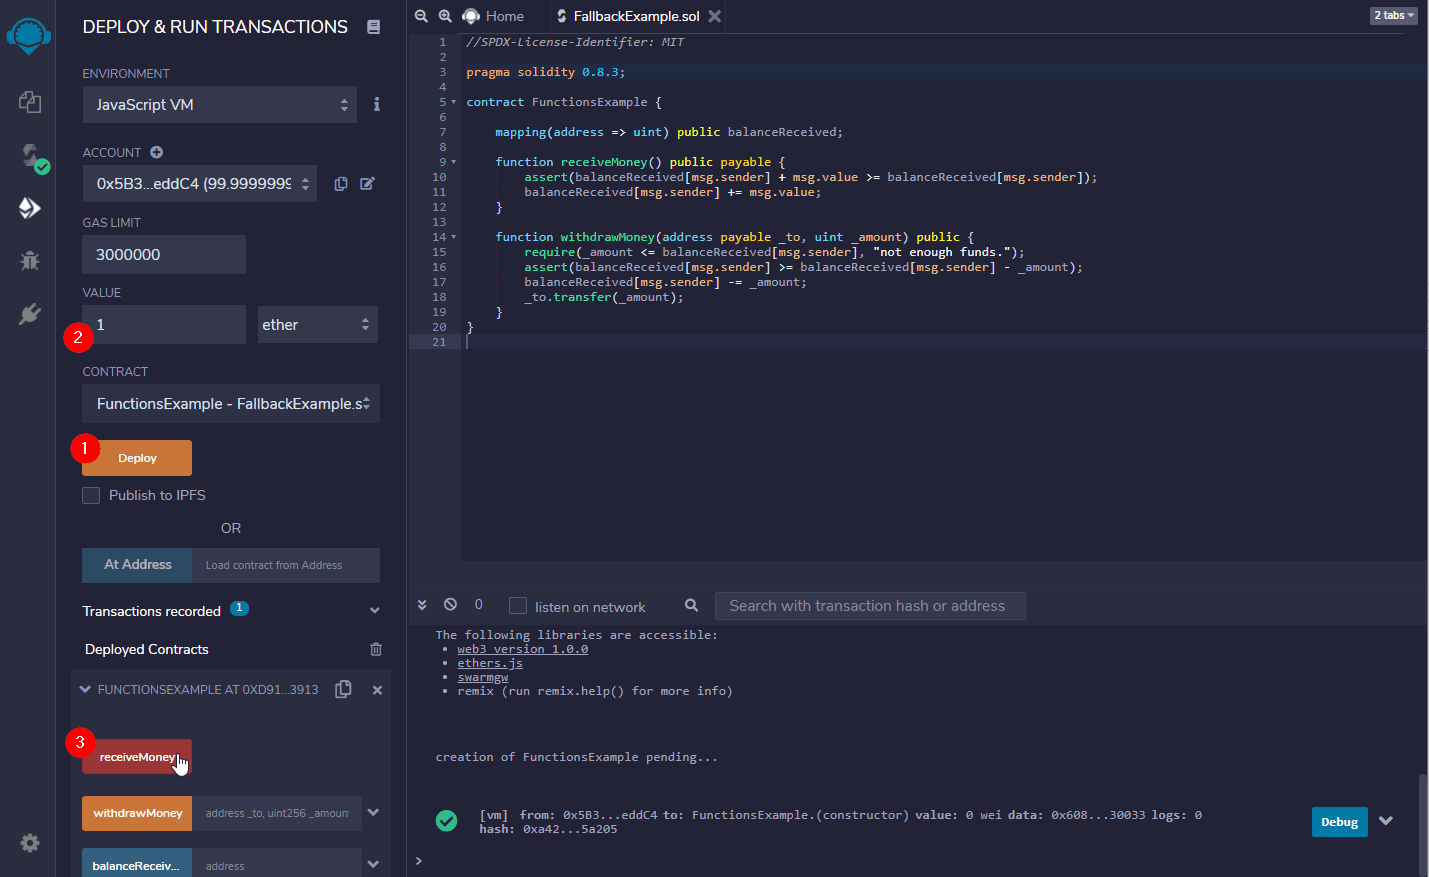Remove deployed FunctionsExample instance

[x=377, y=690]
